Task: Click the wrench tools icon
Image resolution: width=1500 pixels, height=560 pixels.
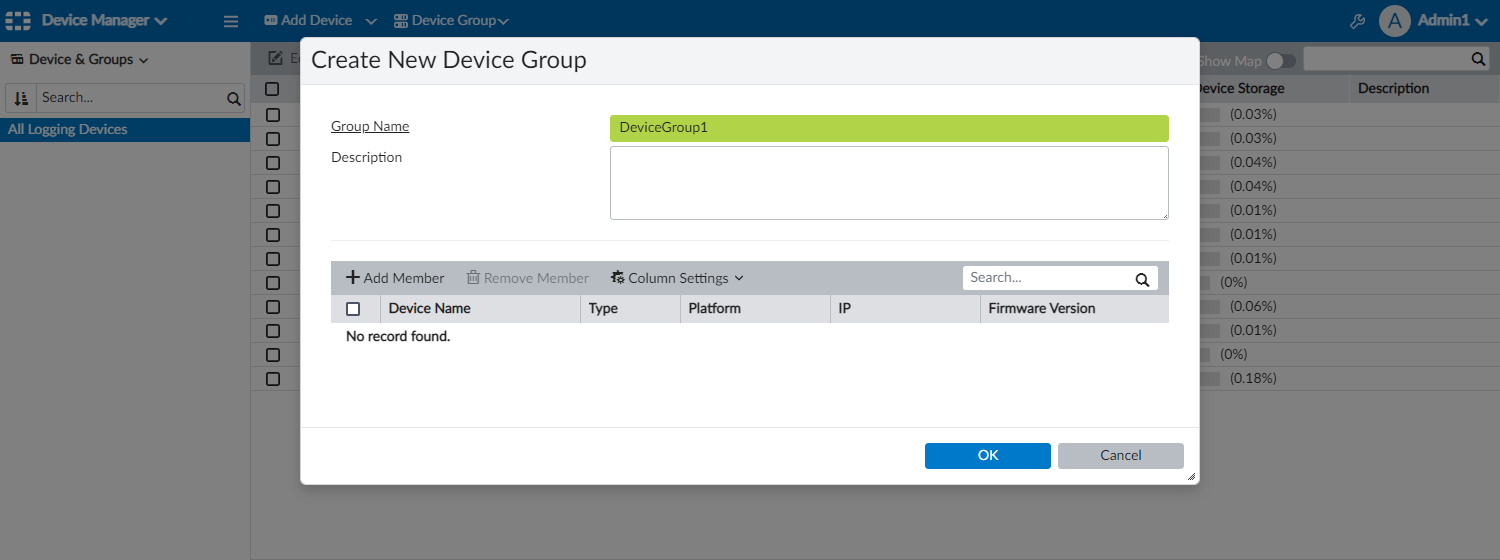Action: tap(1357, 21)
